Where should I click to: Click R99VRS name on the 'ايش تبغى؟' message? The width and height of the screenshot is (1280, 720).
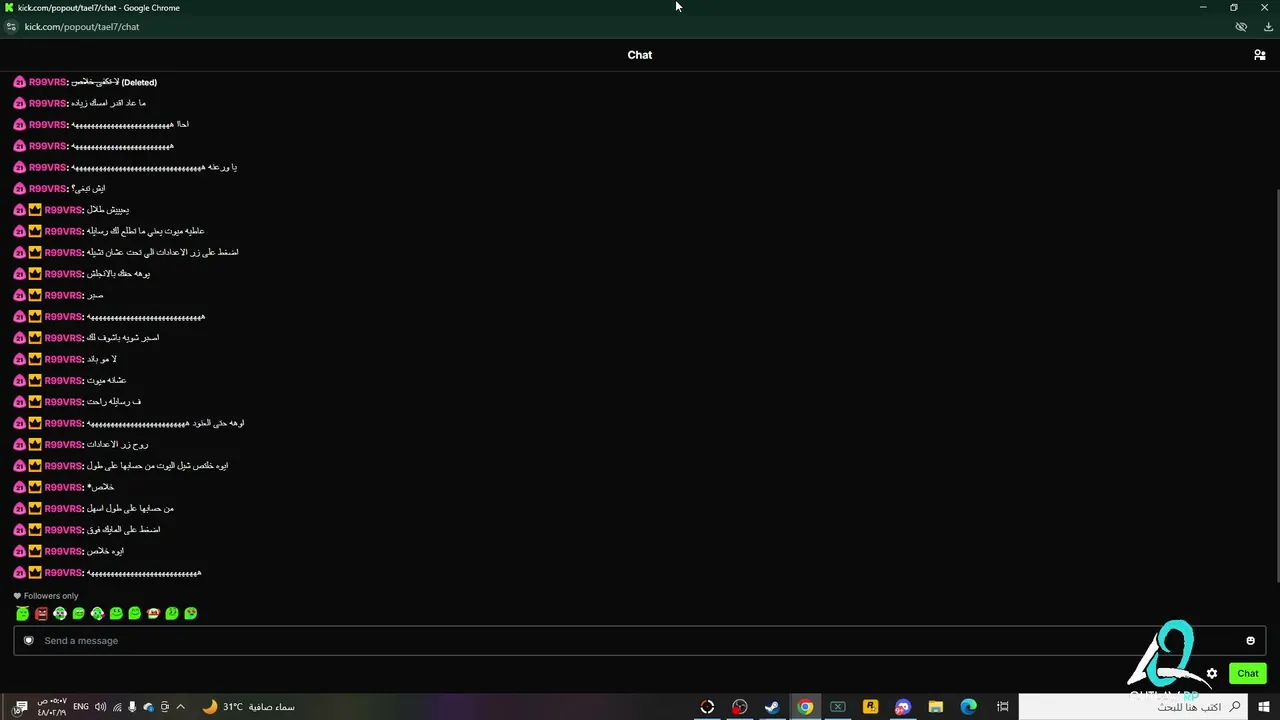point(47,188)
